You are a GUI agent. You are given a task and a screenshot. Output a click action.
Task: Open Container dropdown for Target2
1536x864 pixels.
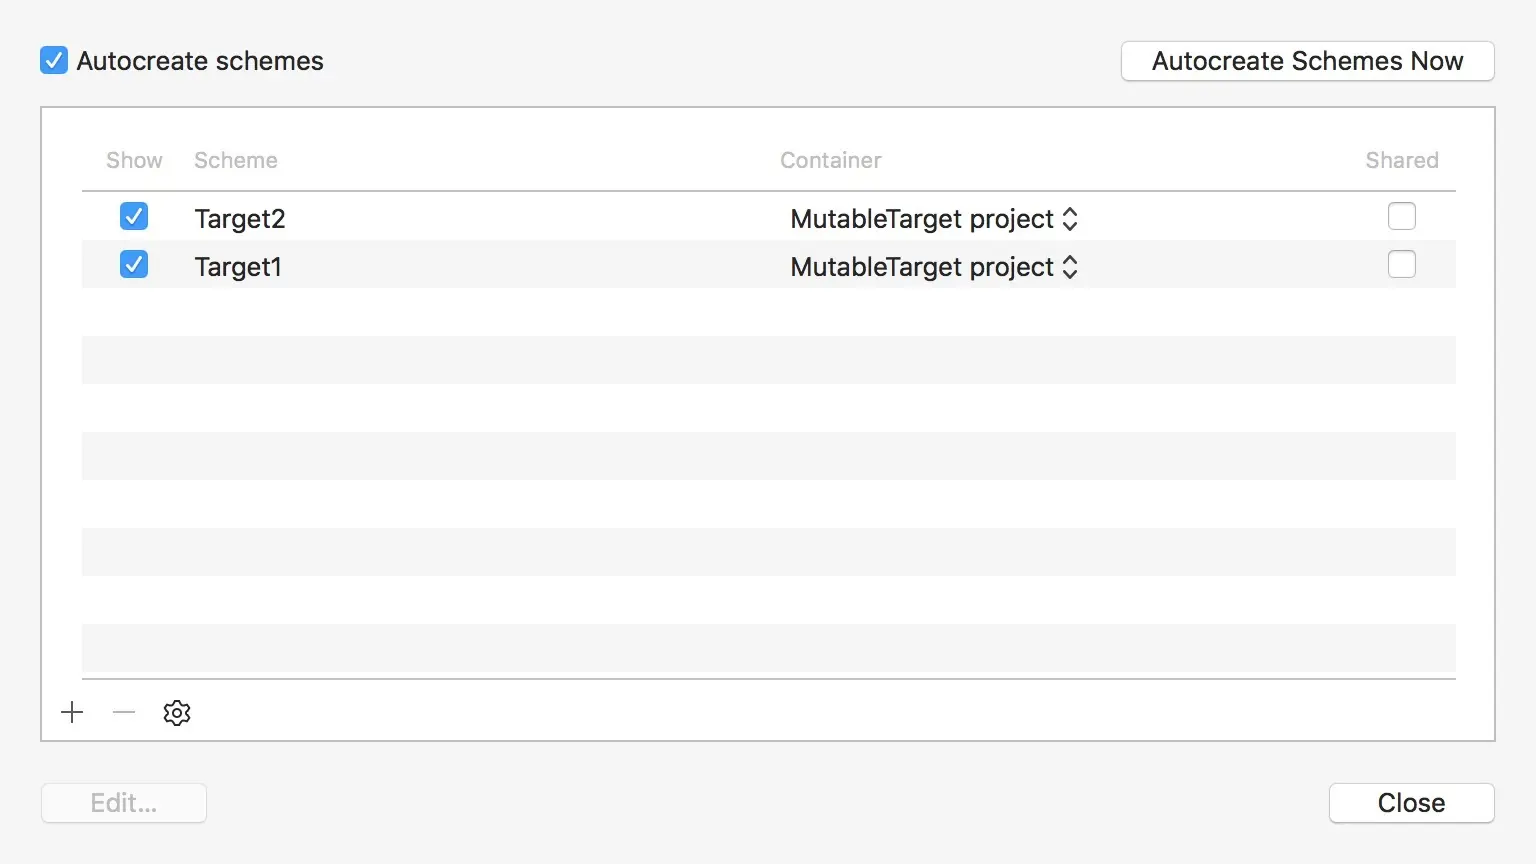(x=934, y=219)
